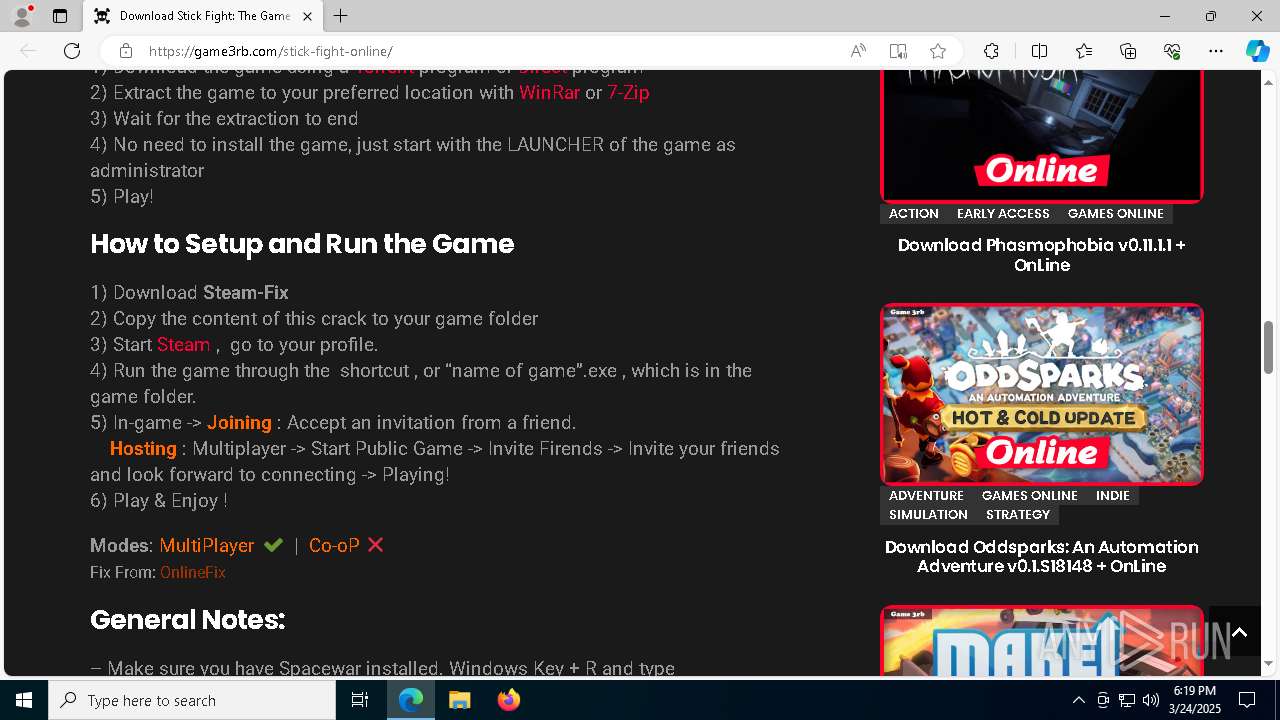Open the Favorites list icon
Image resolution: width=1280 pixels, height=720 pixels.
coord(1084,51)
